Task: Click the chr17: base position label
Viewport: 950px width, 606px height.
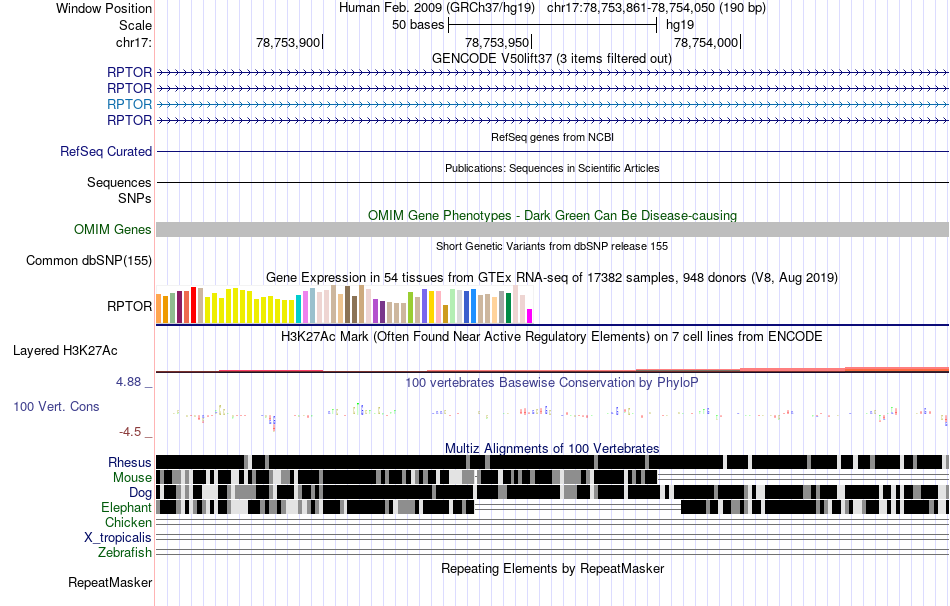Action: [133, 42]
